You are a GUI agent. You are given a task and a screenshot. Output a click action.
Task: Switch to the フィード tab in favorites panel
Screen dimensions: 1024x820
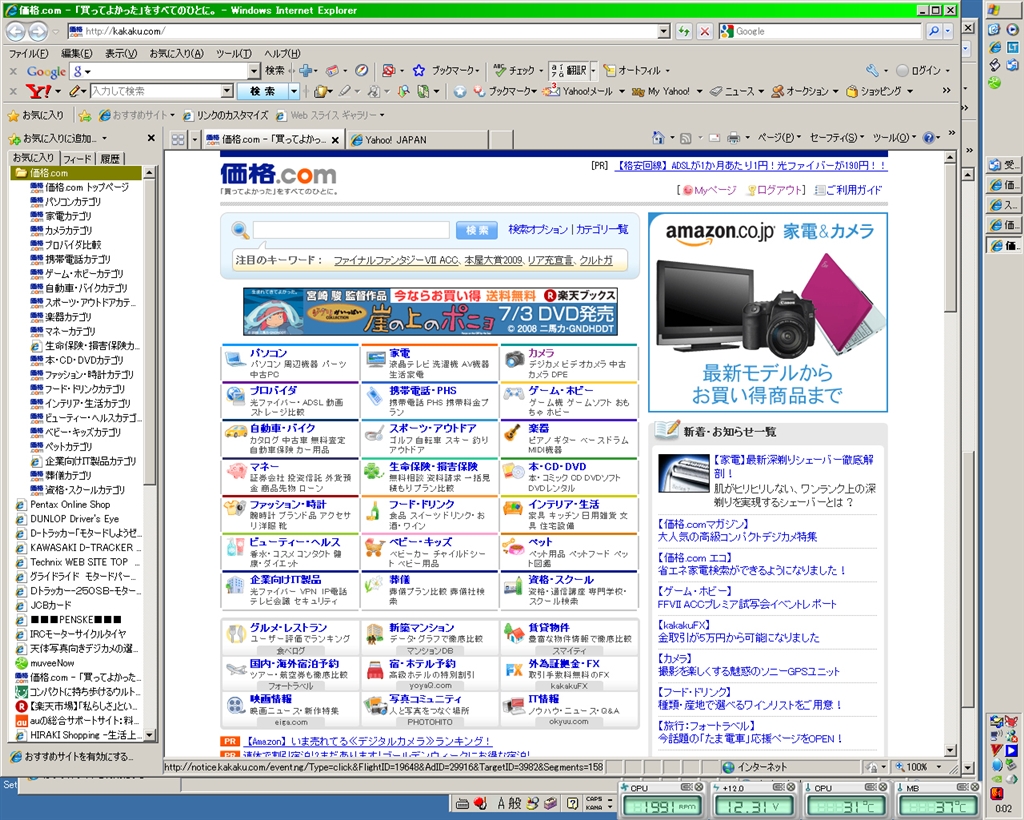pyautogui.click(x=77, y=159)
